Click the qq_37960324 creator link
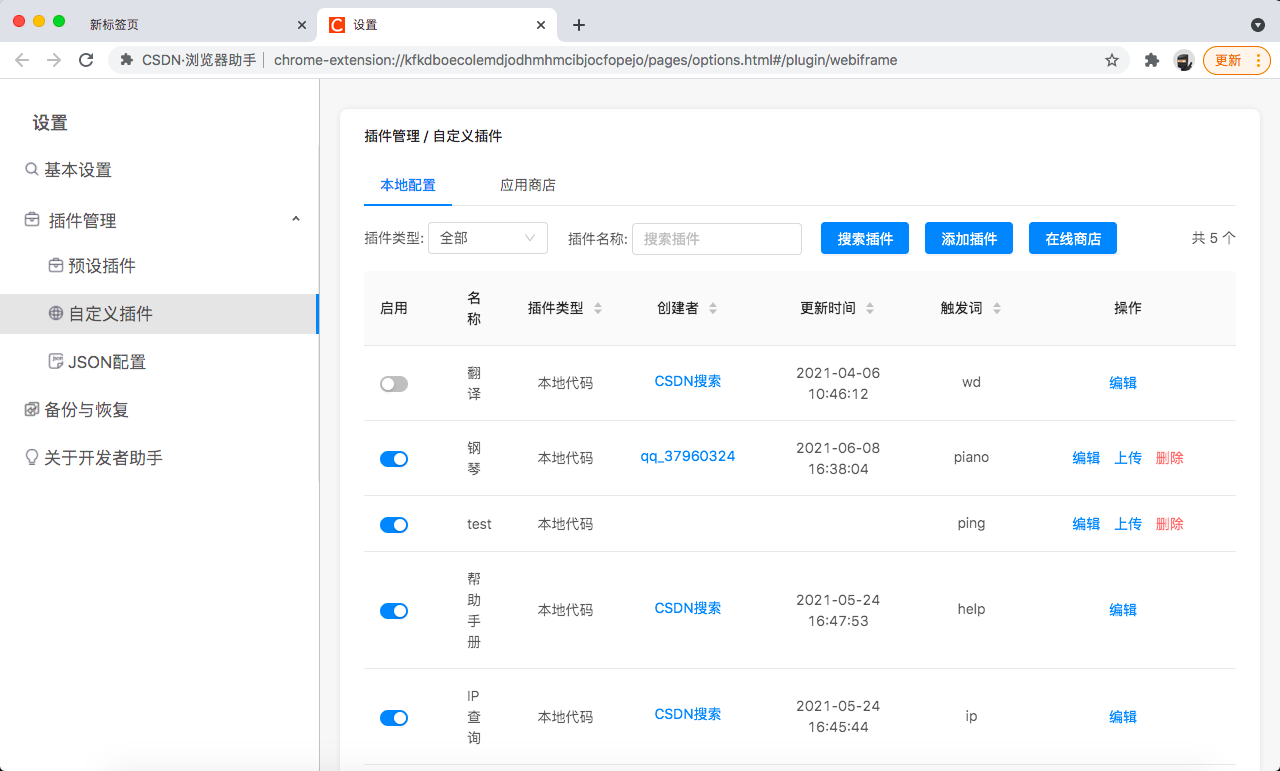1280x771 pixels. pos(688,456)
